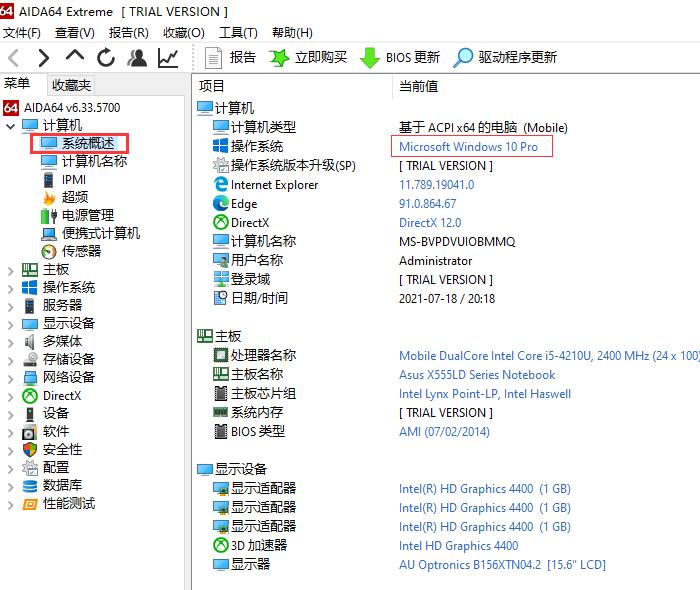Viewport: 700px width, 590px height.
Task: Click the Edge row icon
Action: 221,204
